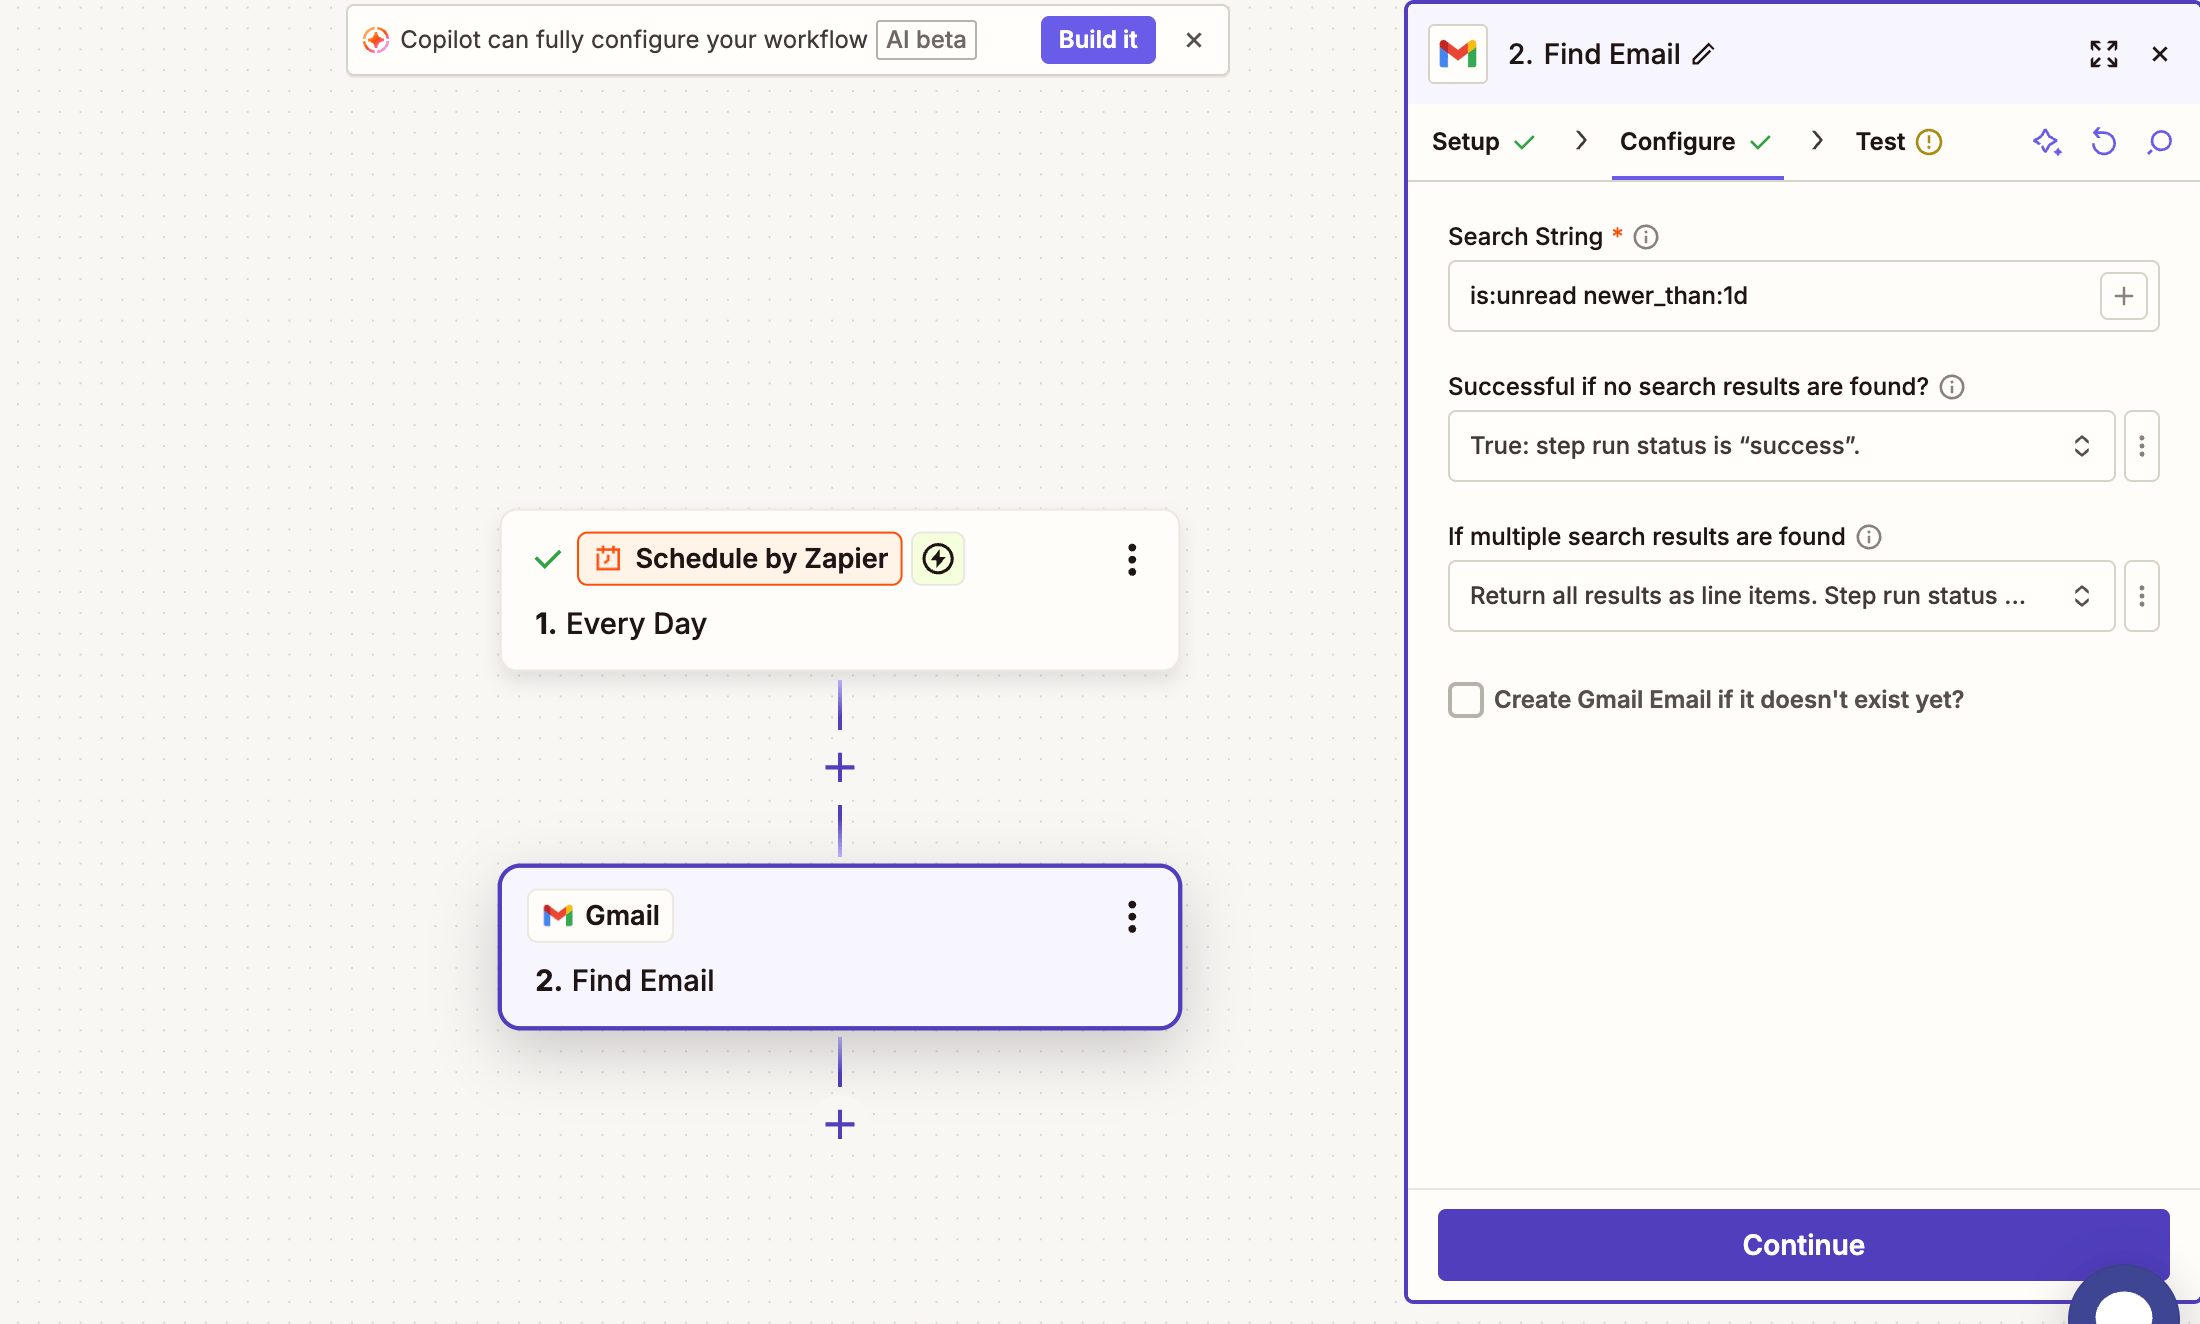Click the undo/refresh arrow icon

(2103, 142)
